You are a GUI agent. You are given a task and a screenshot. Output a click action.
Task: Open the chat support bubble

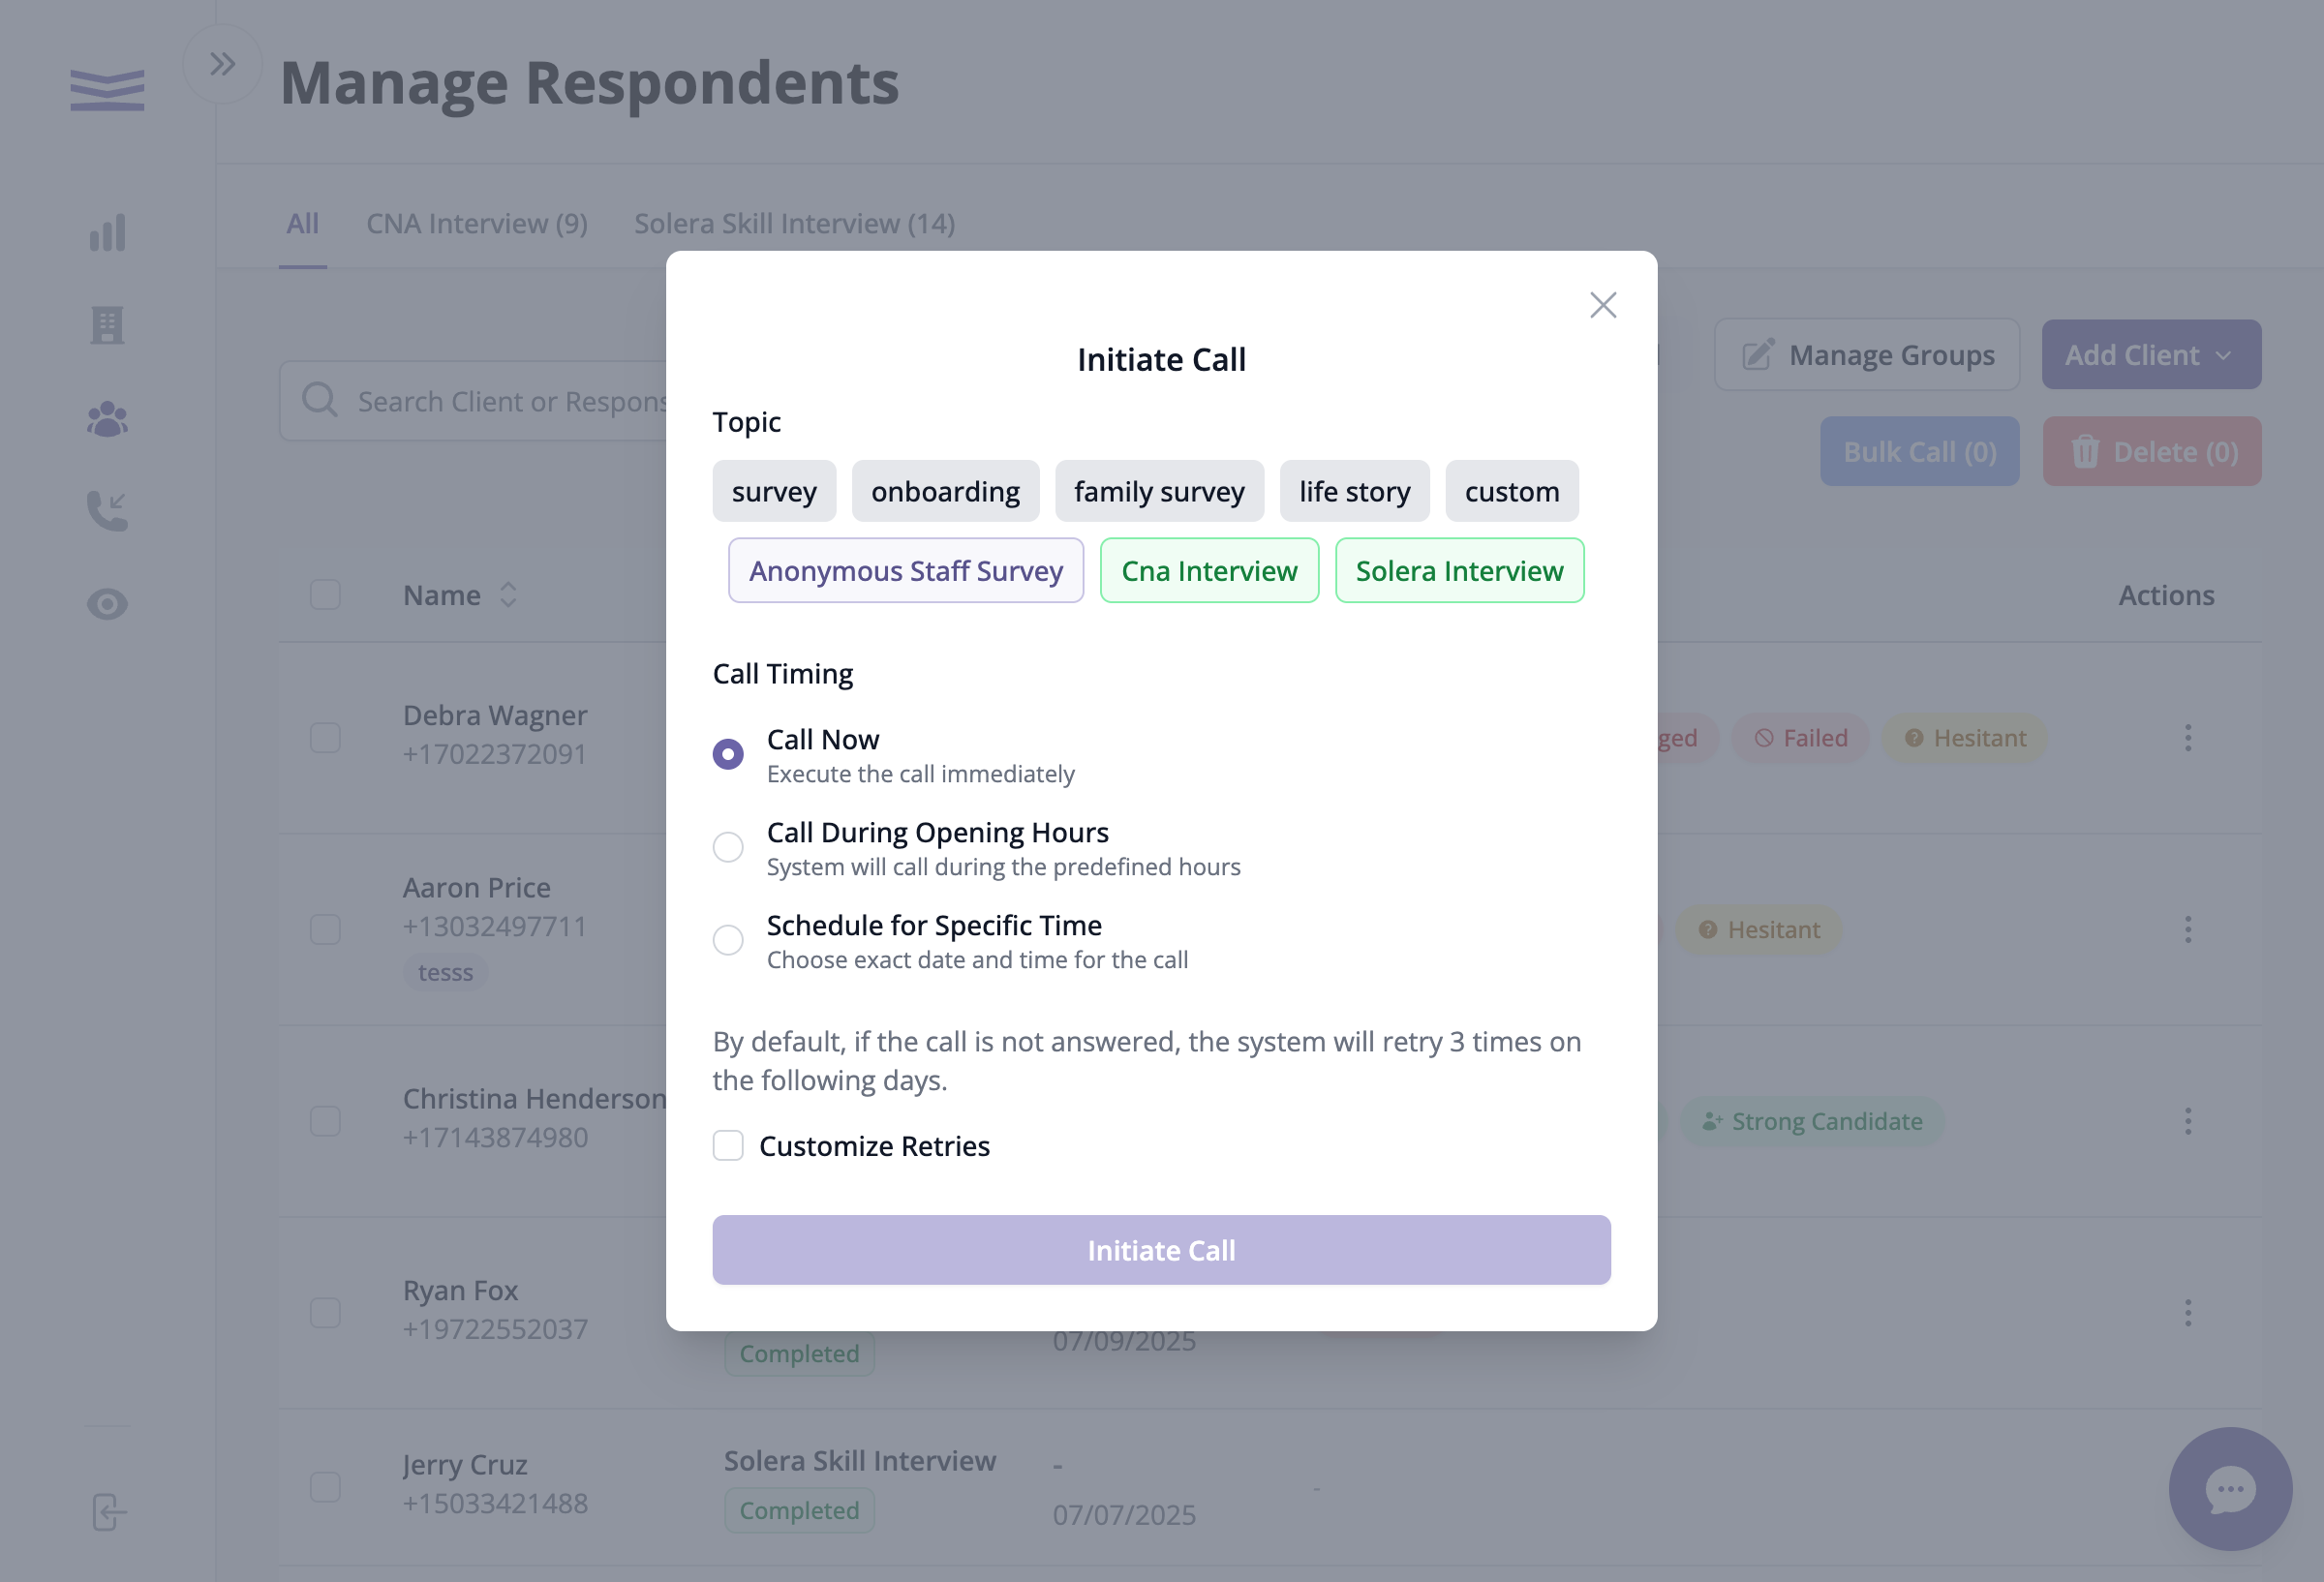click(x=2229, y=1489)
